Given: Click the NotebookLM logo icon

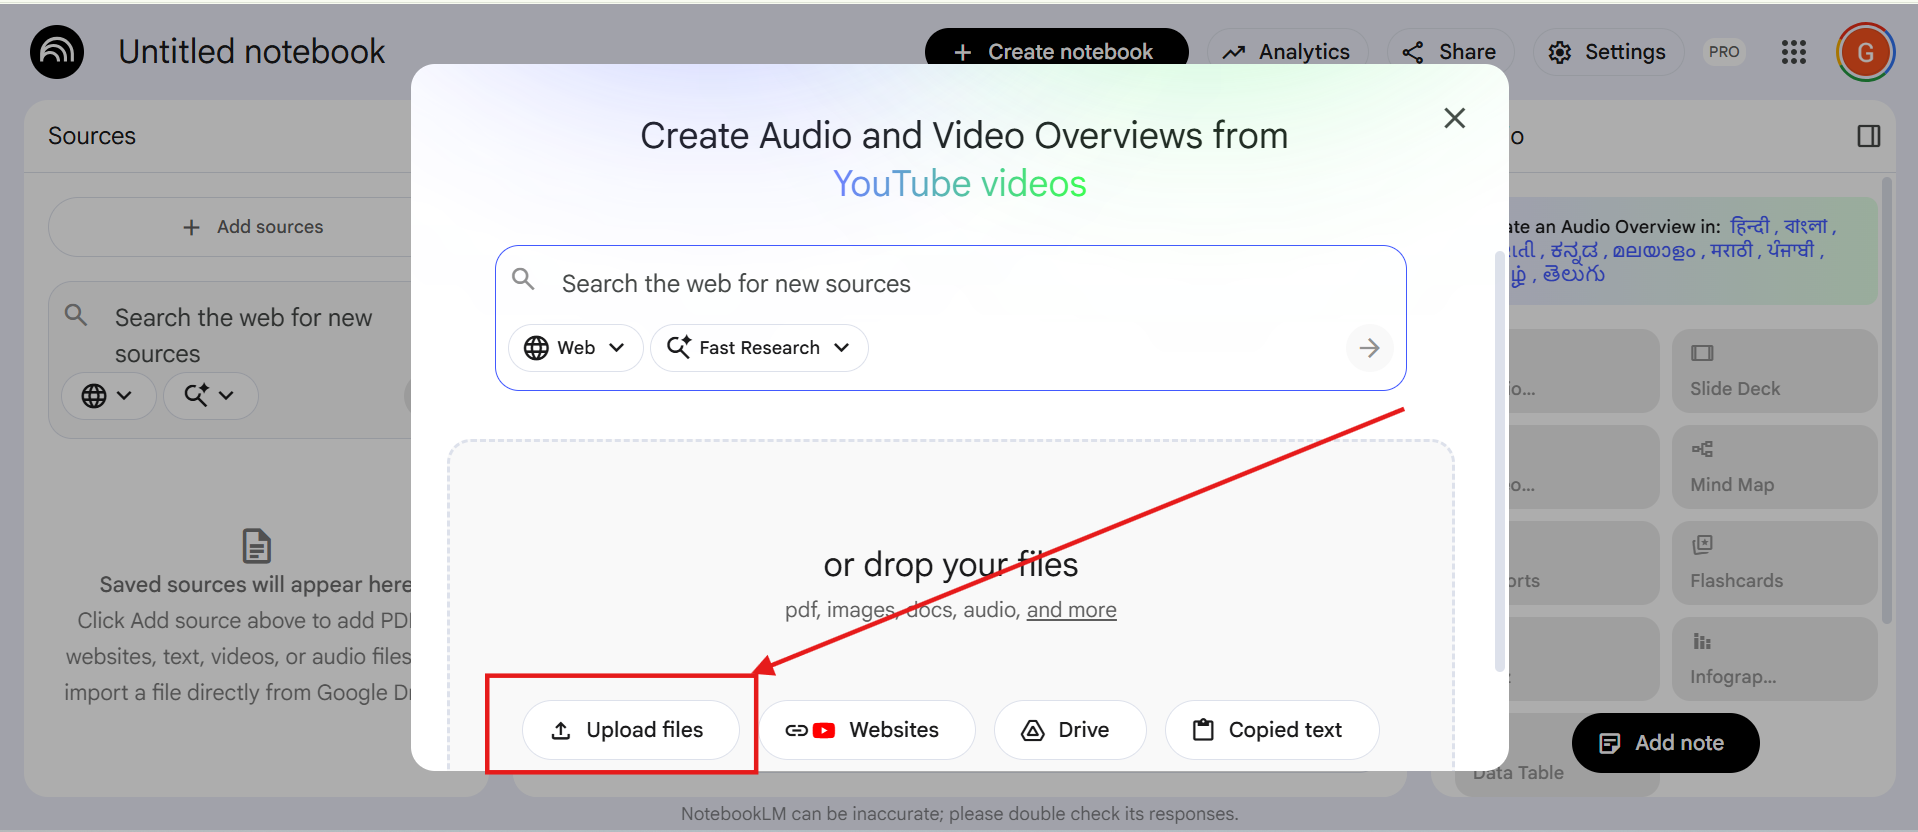Looking at the screenshot, I should click(x=57, y=52).
